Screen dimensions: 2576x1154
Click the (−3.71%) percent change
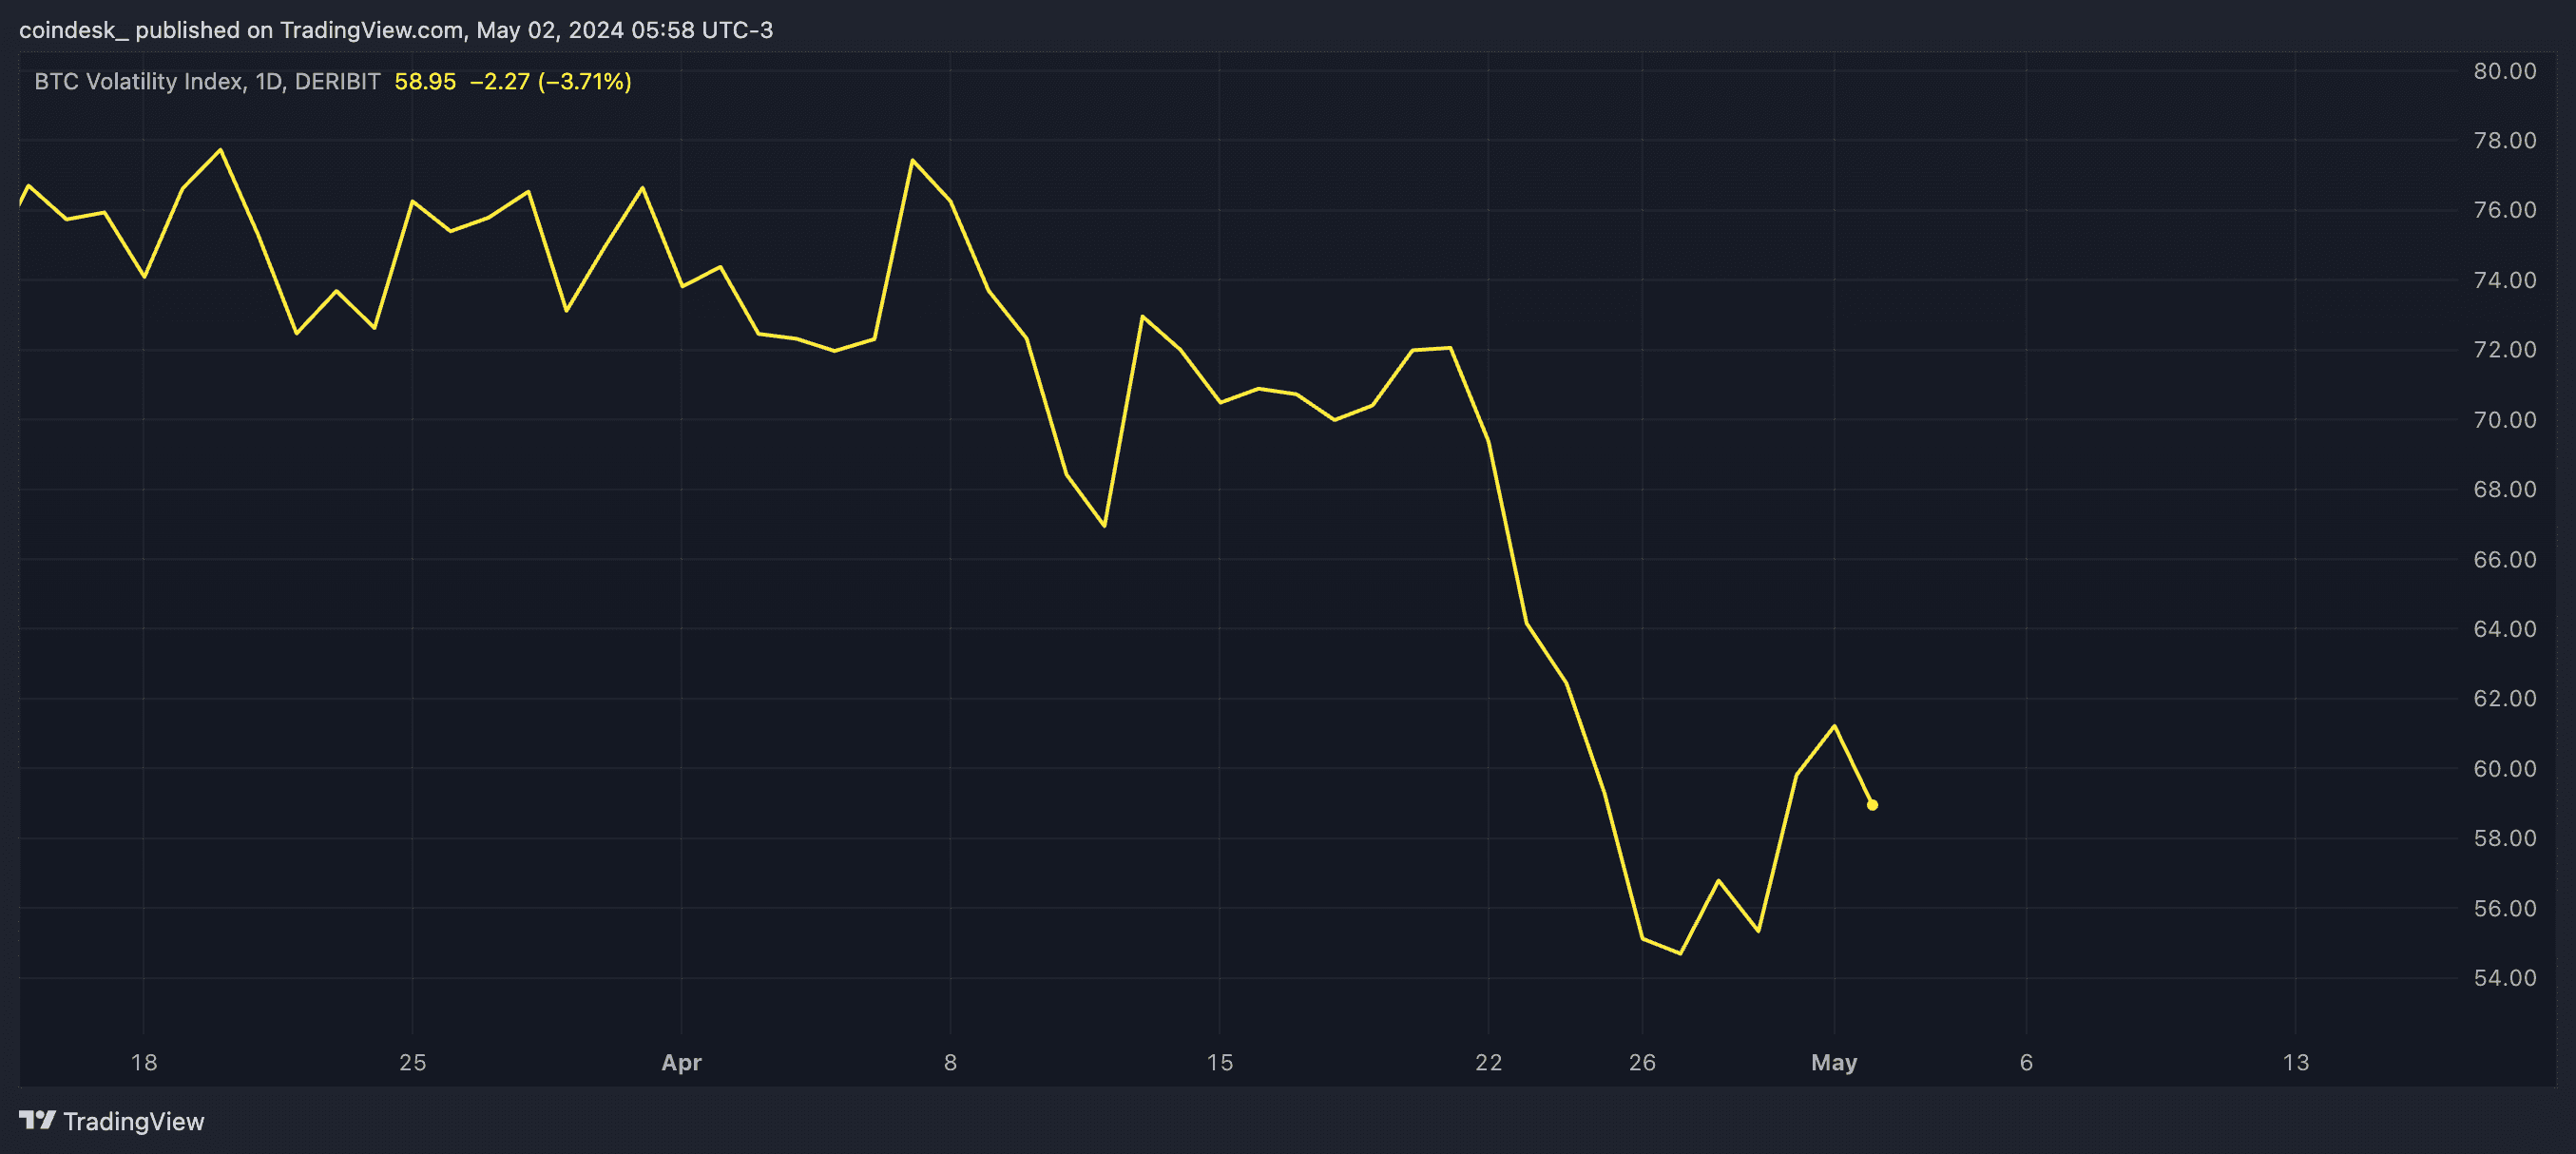point(585,81)
